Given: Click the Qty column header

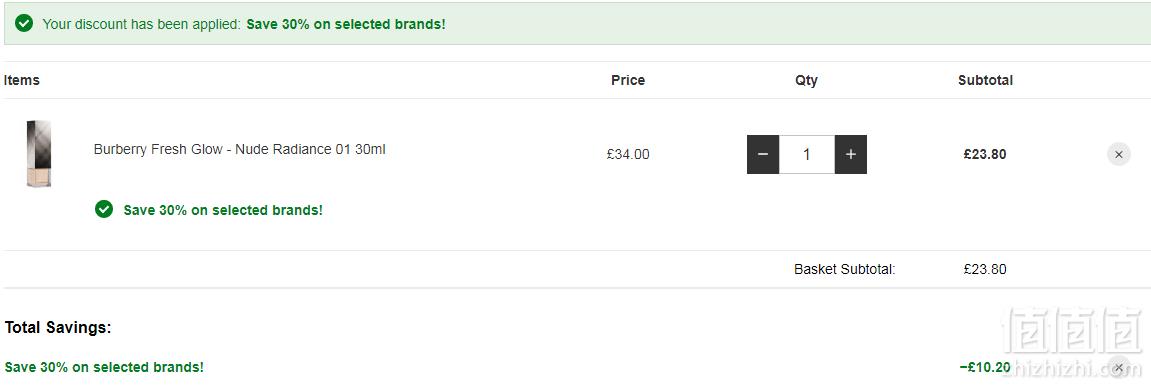Looking at the screenshot, I should (806, 80).
